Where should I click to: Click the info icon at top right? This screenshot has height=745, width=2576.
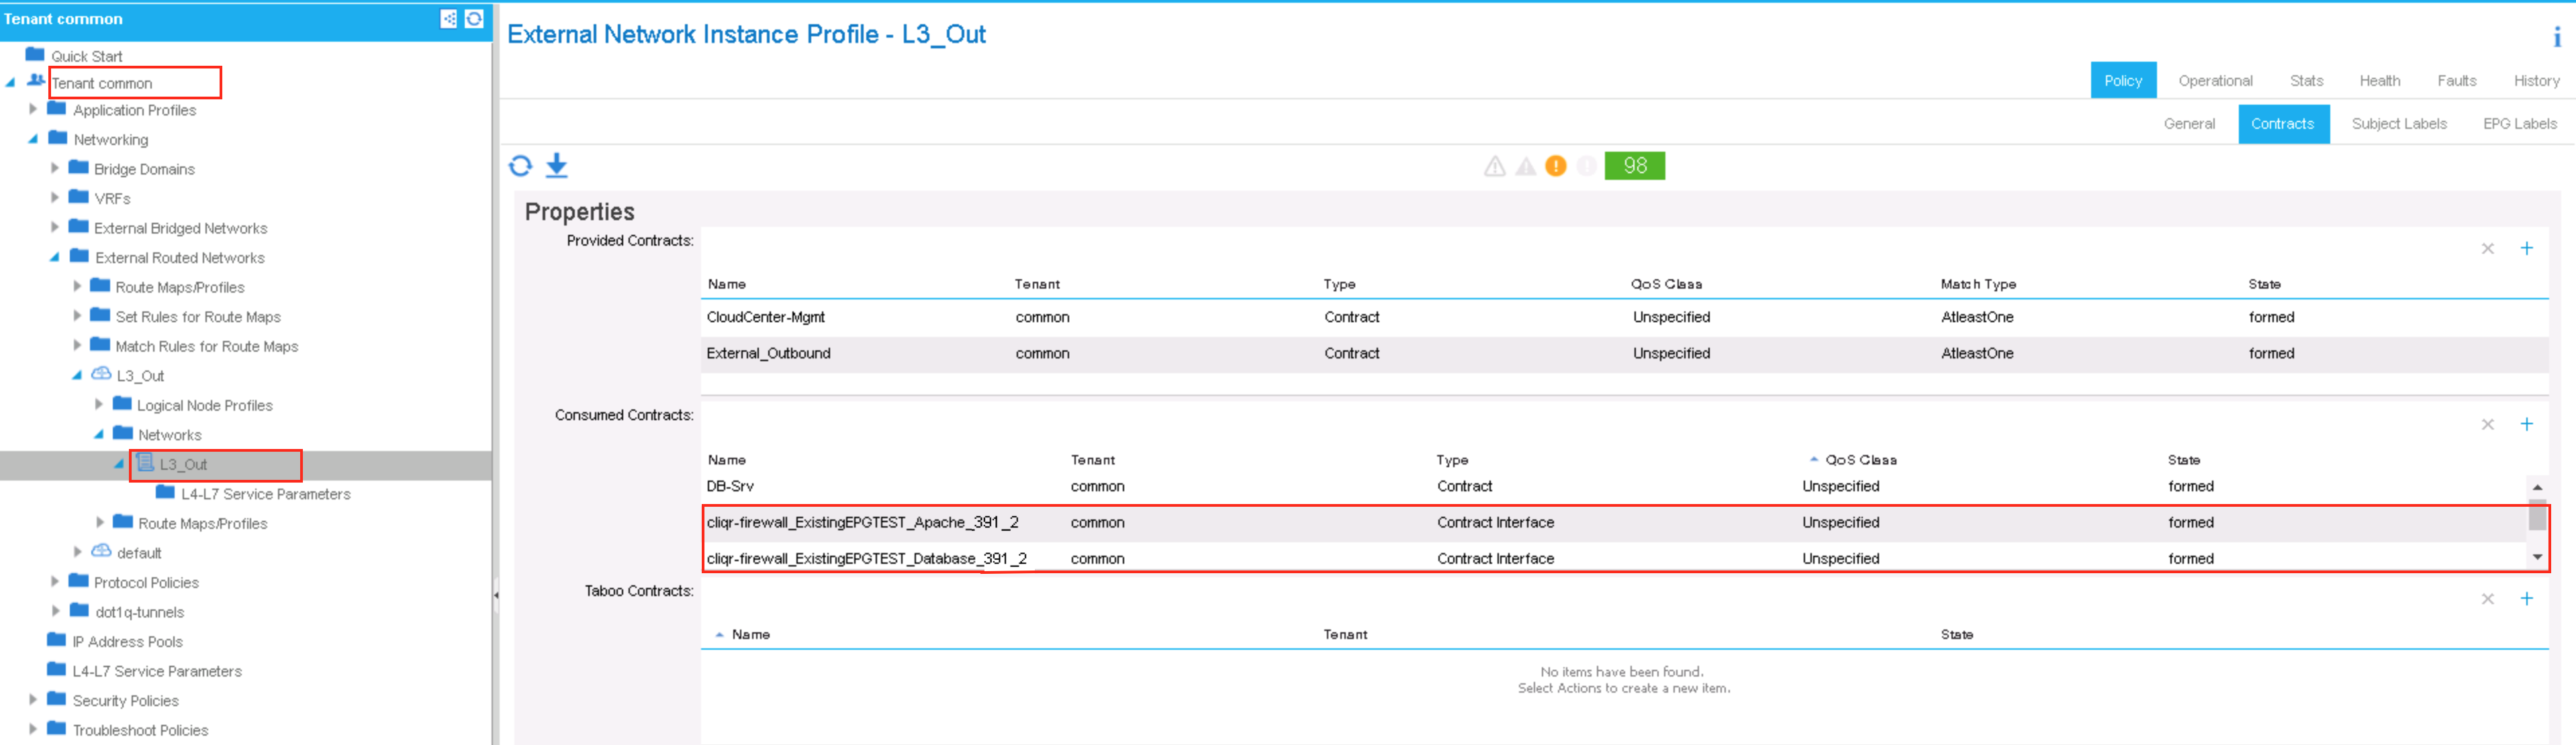[2557, 37]
